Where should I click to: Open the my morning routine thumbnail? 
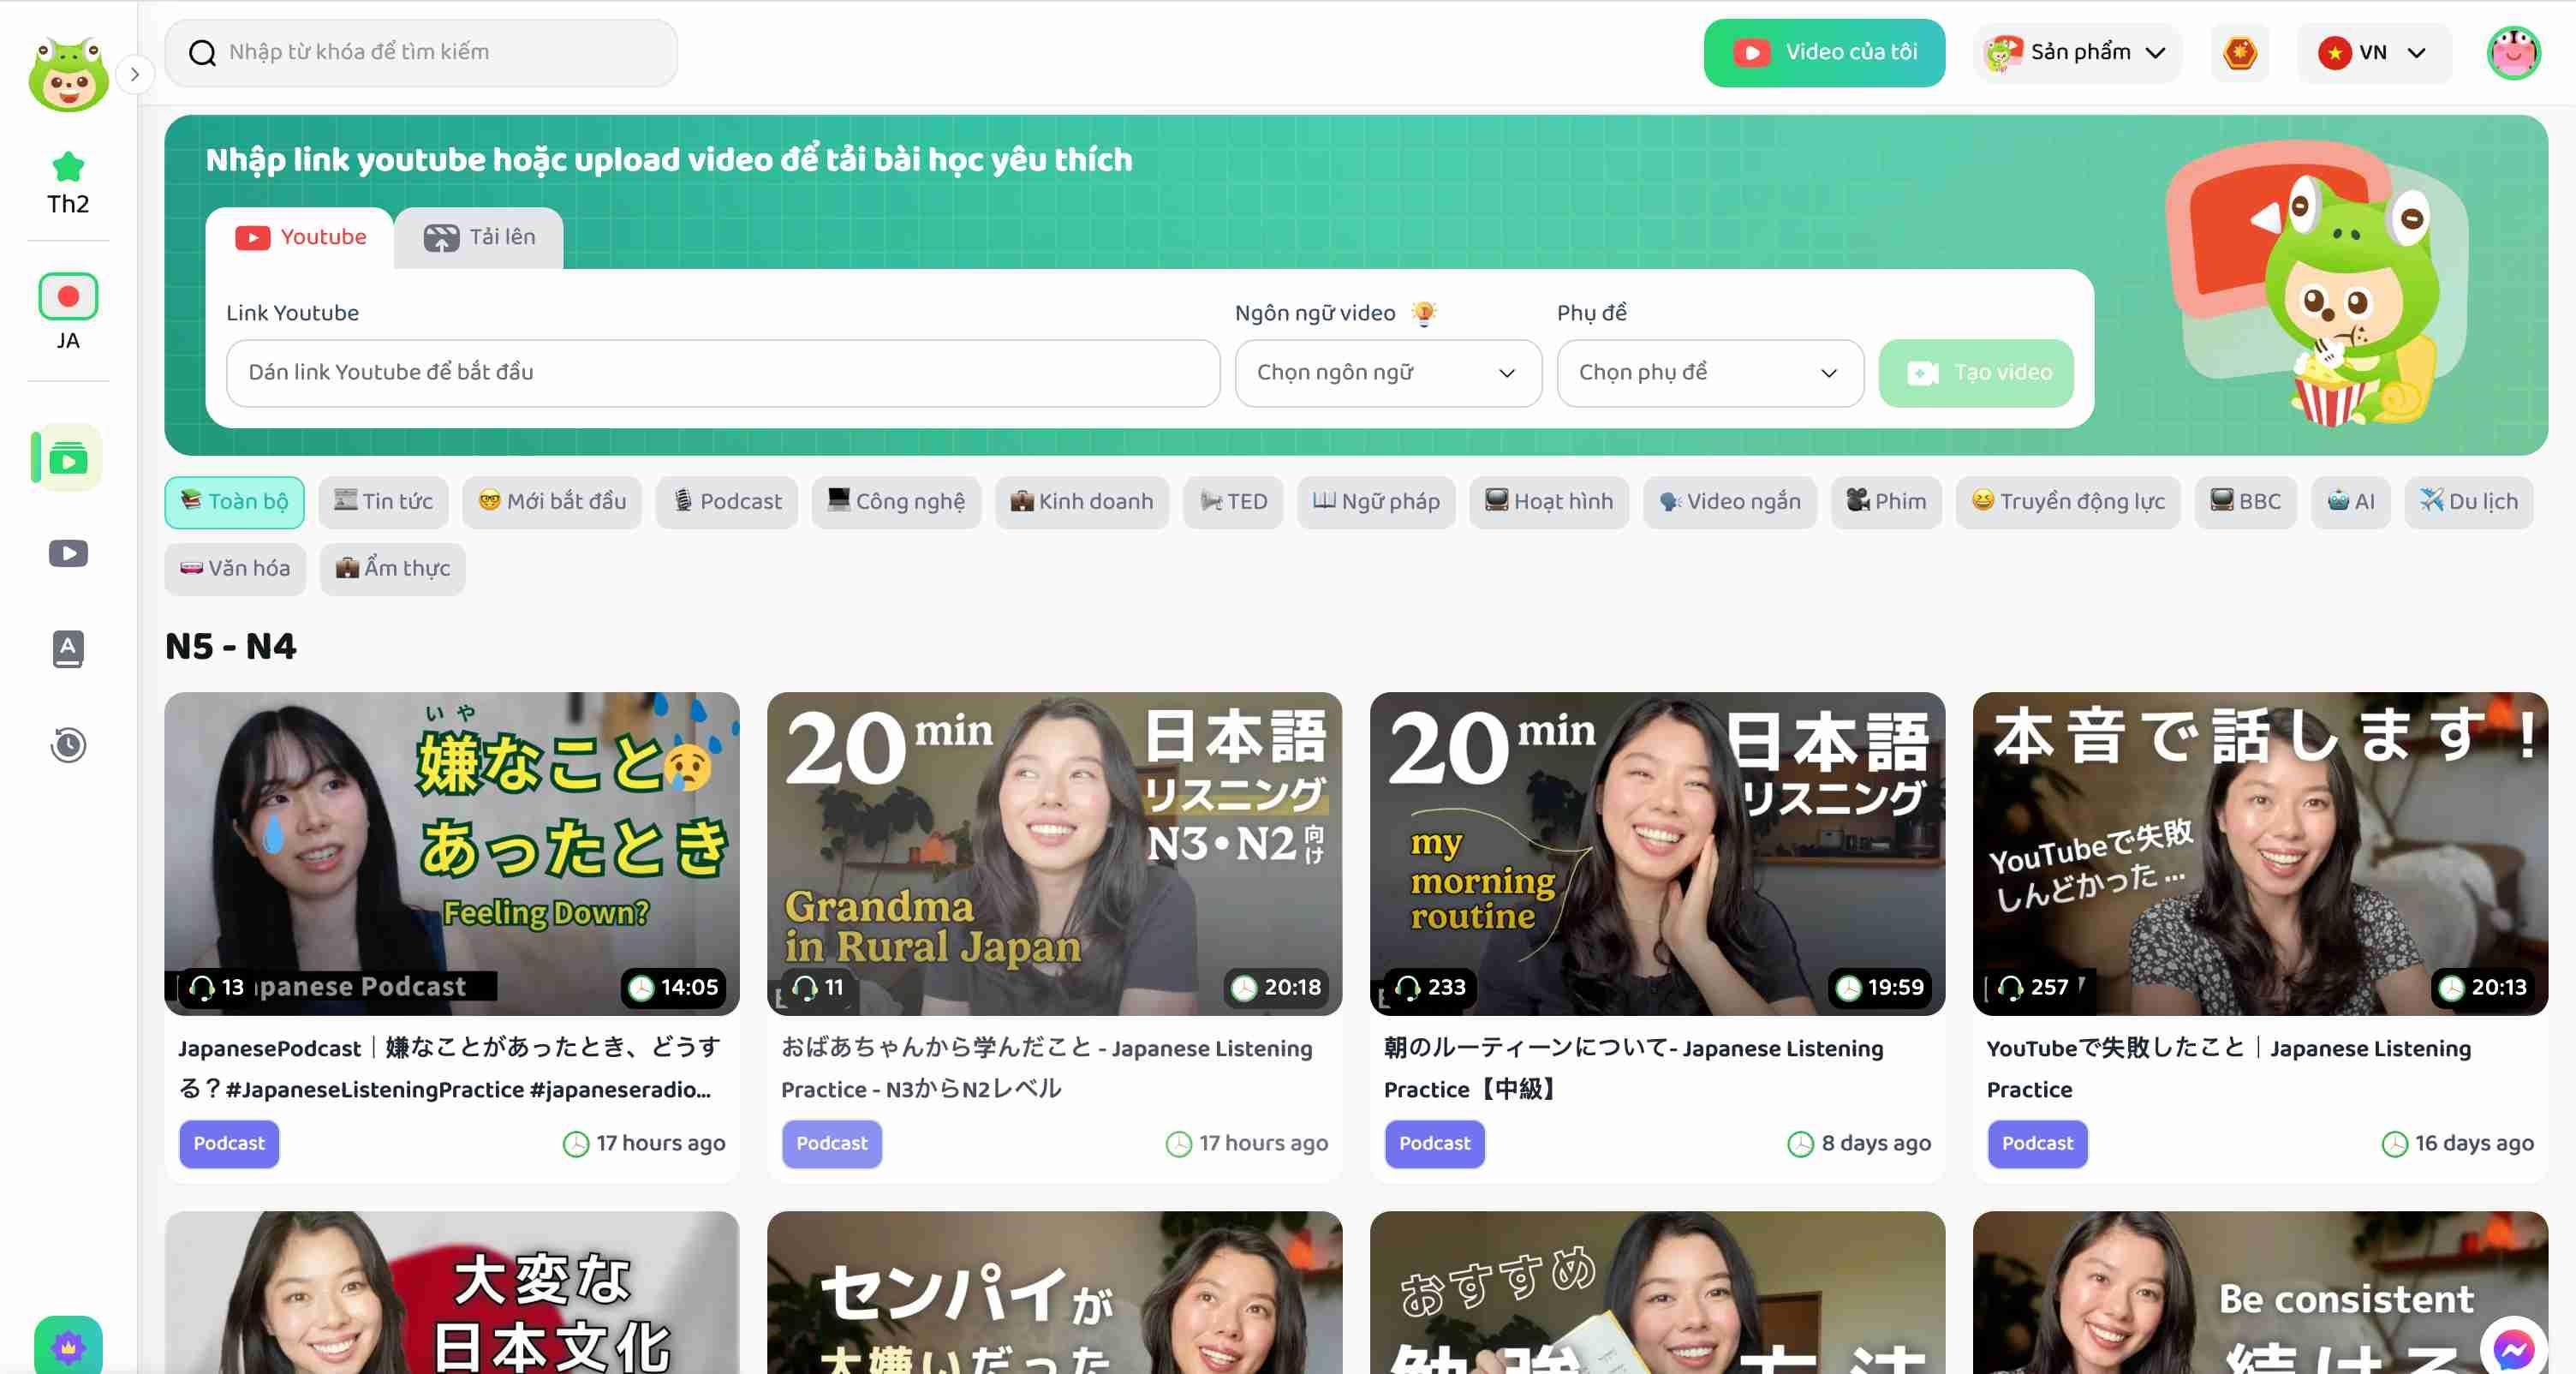[x=1658, y=854]
